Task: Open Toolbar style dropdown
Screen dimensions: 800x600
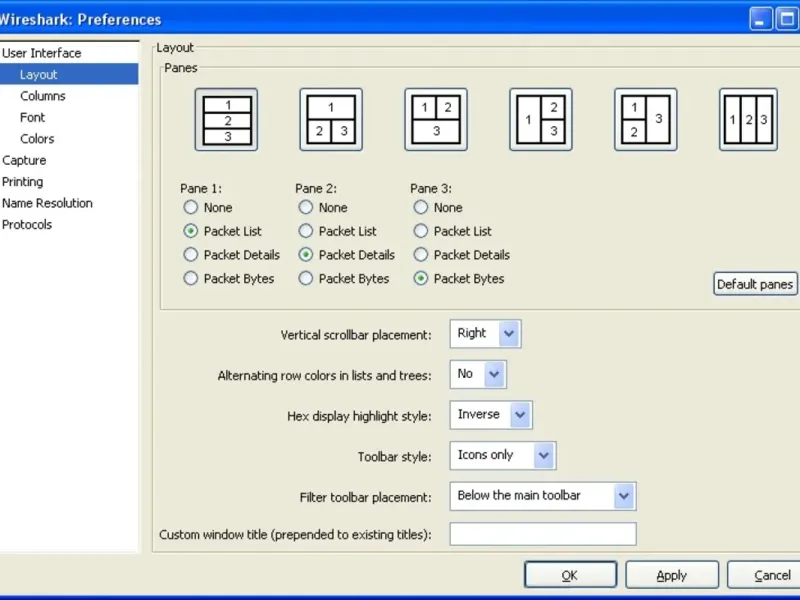Action: (x=503, y=456)
